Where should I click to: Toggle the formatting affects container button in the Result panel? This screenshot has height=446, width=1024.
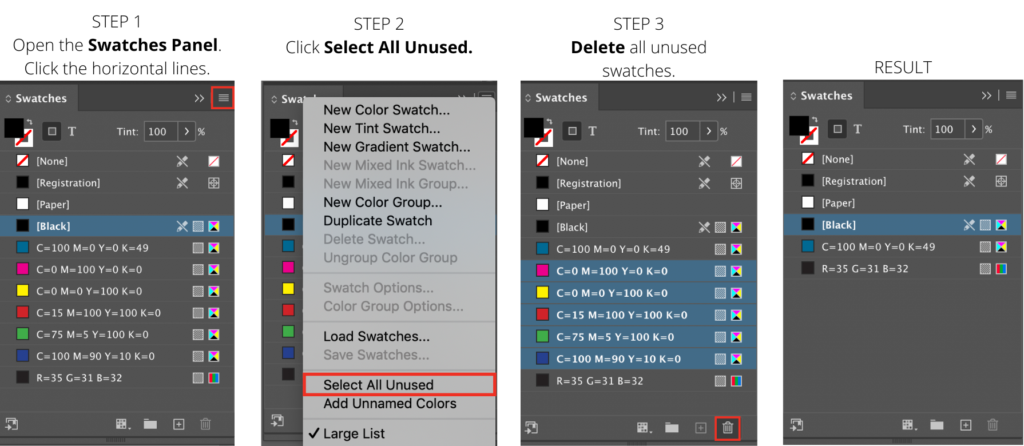[838, 129]
